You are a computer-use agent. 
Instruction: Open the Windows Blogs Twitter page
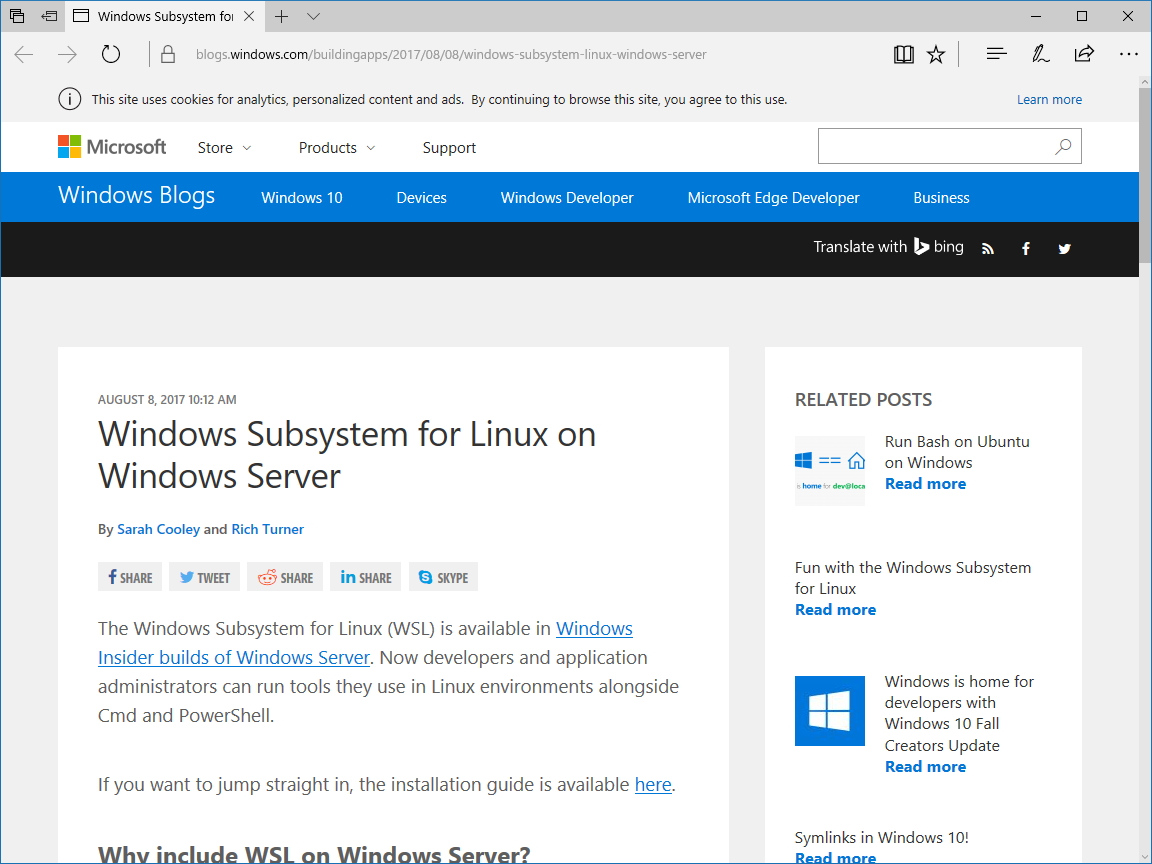point(1064,248)
